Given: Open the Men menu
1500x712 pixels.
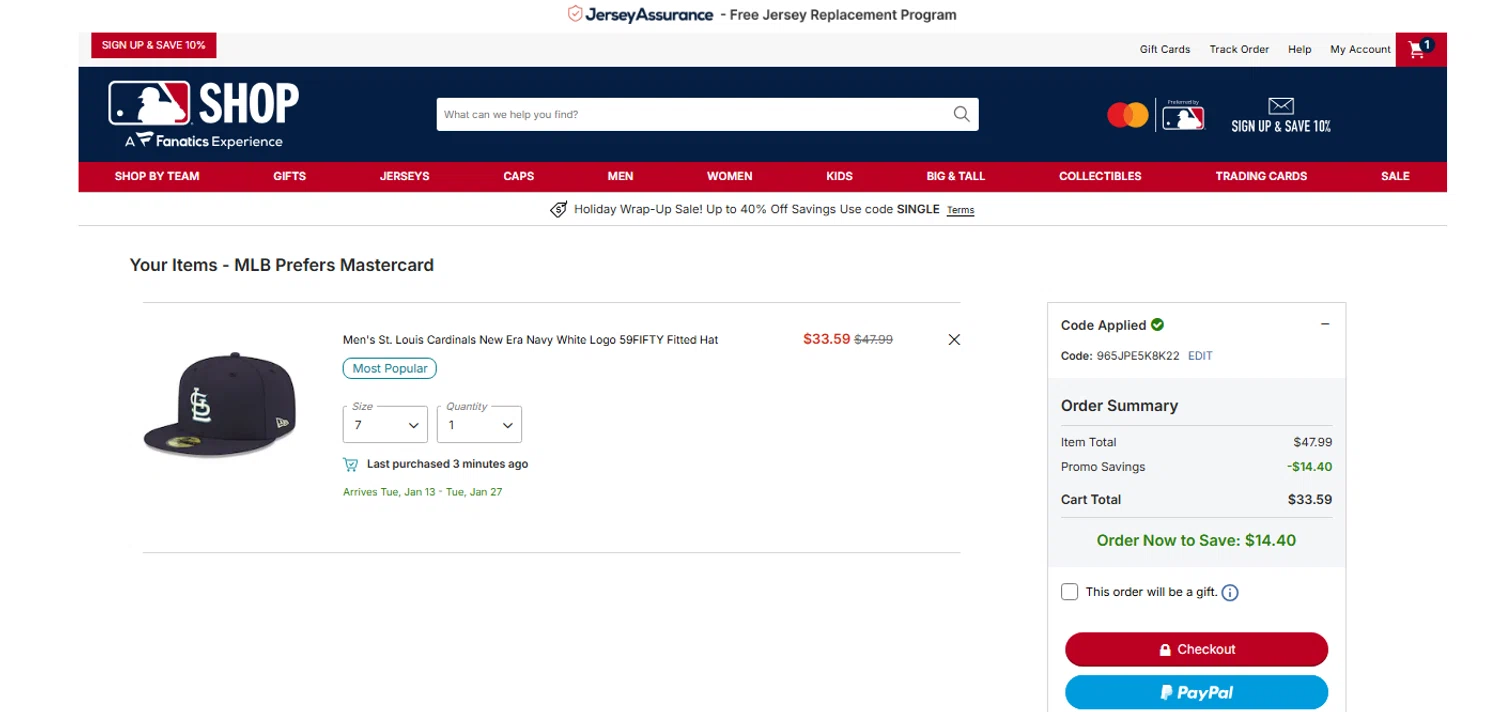Looking at the screenshot, I should [621, 176].
